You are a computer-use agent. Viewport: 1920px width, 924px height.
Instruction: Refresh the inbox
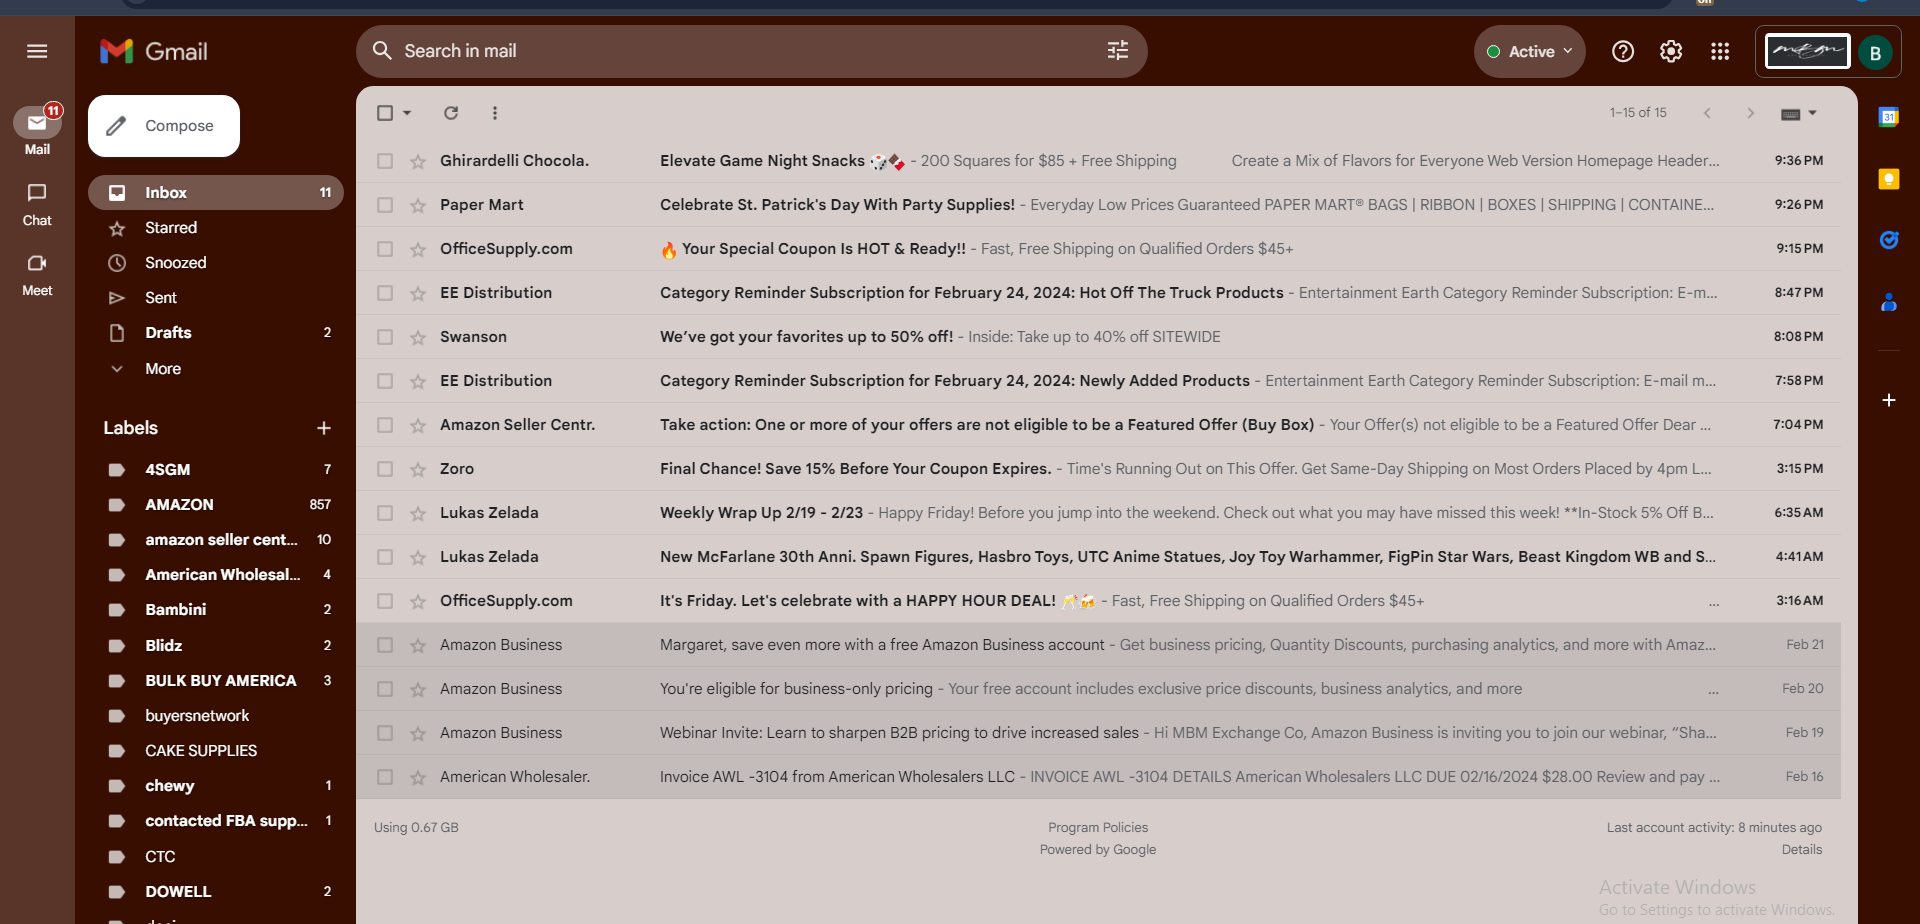coord(451,113)
